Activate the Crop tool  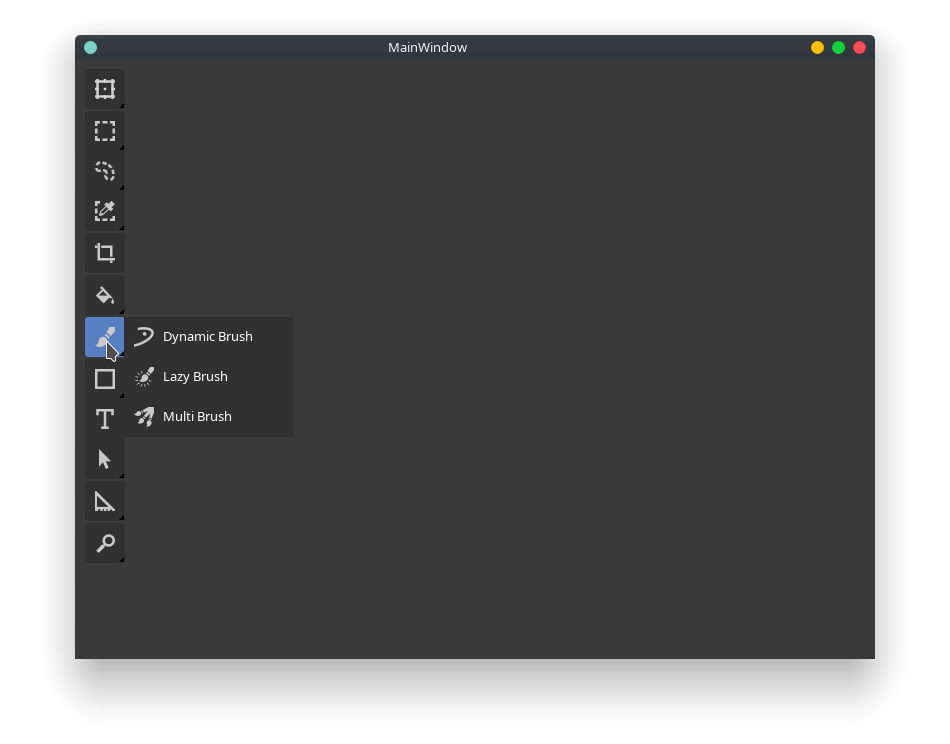click(x=105, y=253)
